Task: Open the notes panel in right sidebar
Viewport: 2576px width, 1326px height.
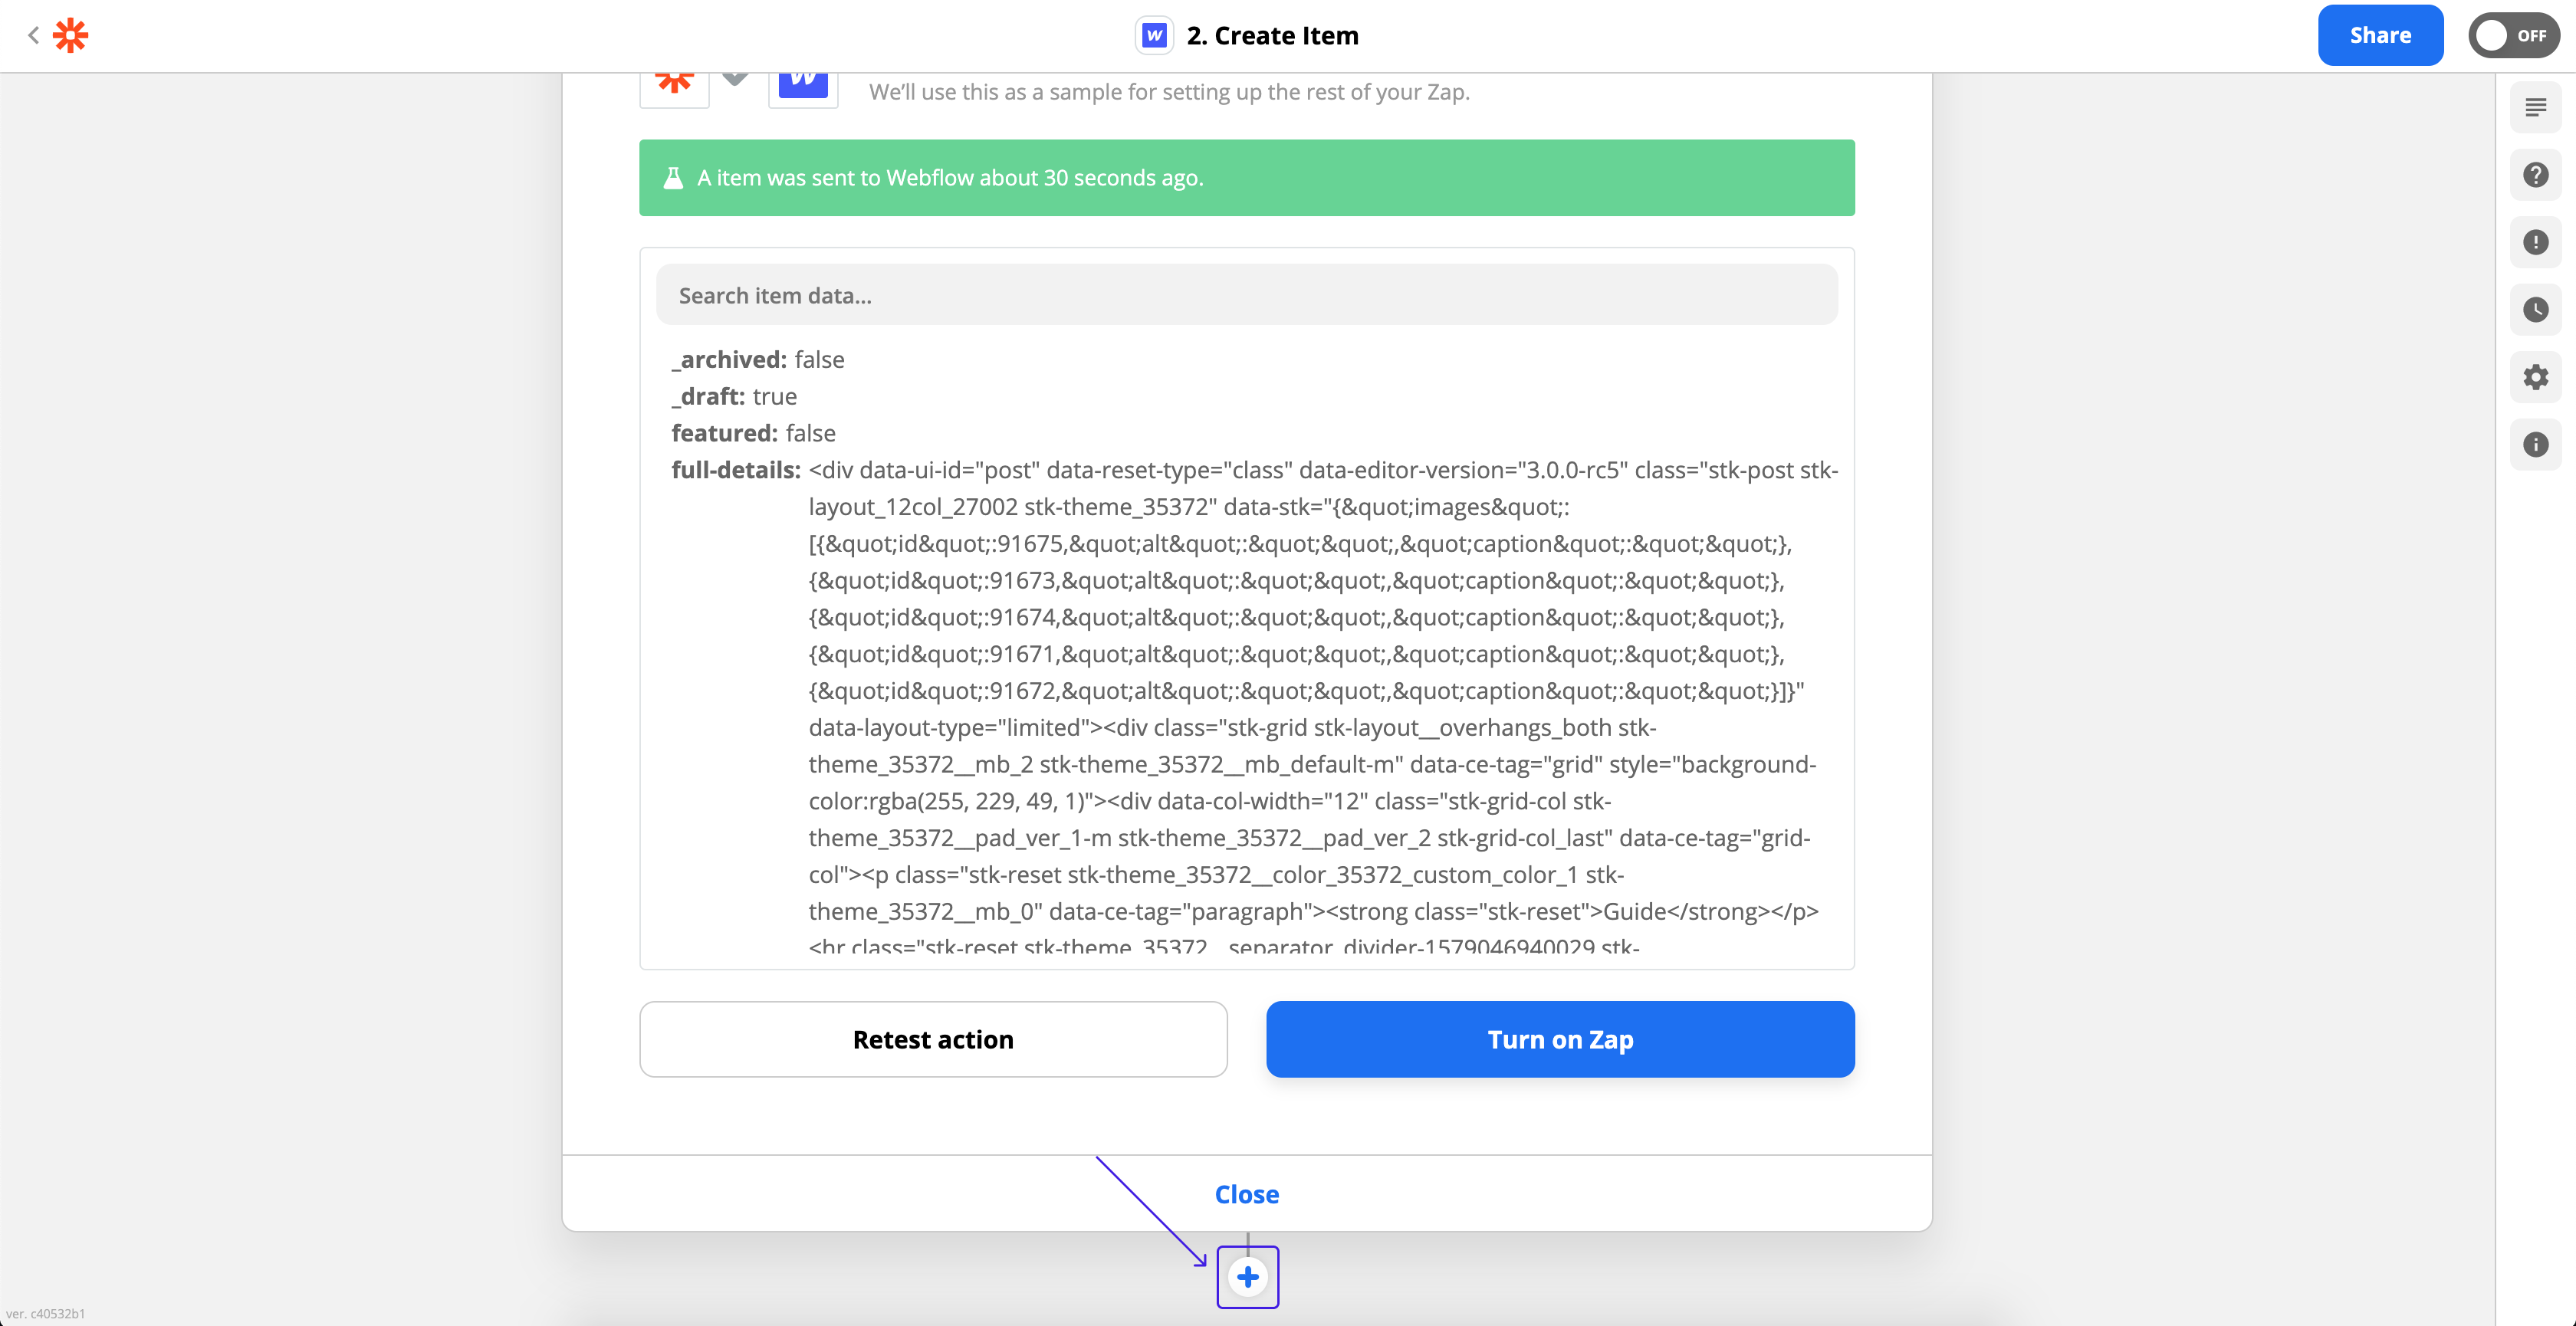Action: pos(2537,107)
